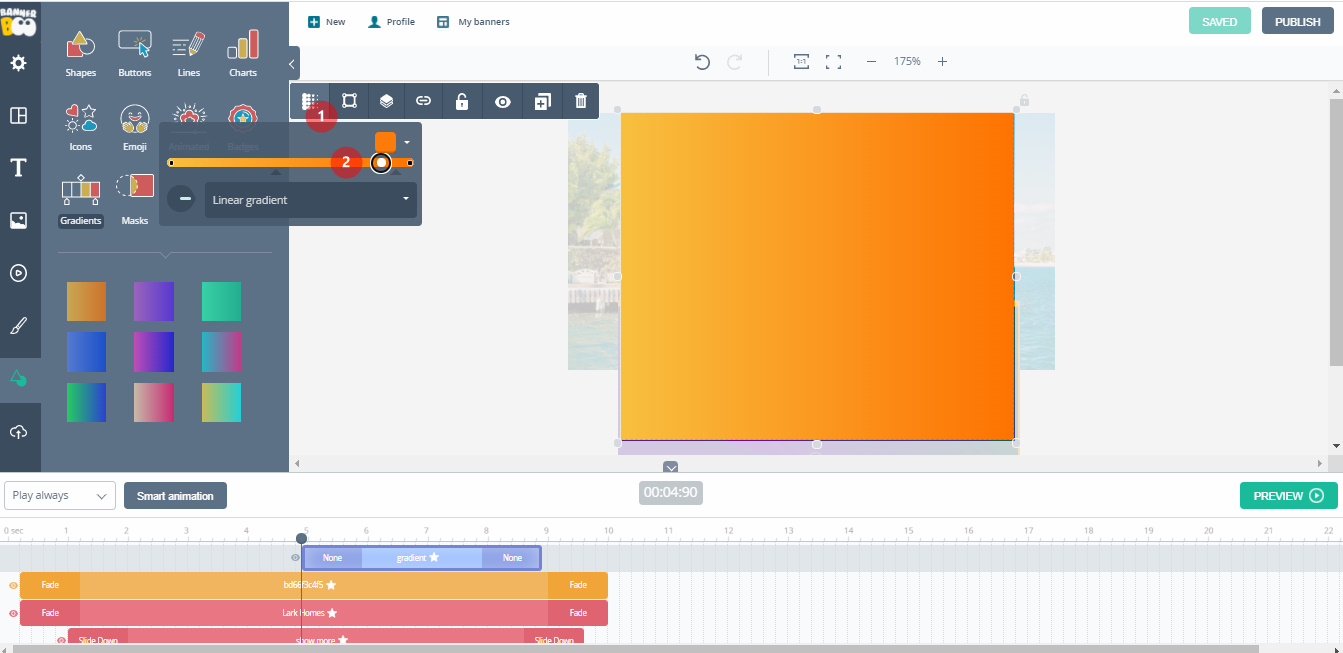This screenshot has height=653, width=1343.
Task: Choose the orange-brown gradient preset
Action: pyautogui.click(x=86, y=301)
